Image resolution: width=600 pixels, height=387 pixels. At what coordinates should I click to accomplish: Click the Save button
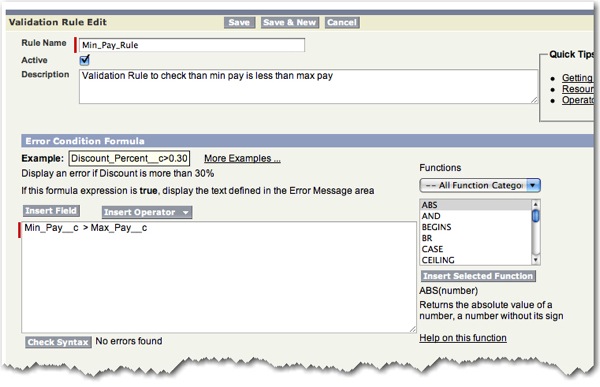(239, 23)
